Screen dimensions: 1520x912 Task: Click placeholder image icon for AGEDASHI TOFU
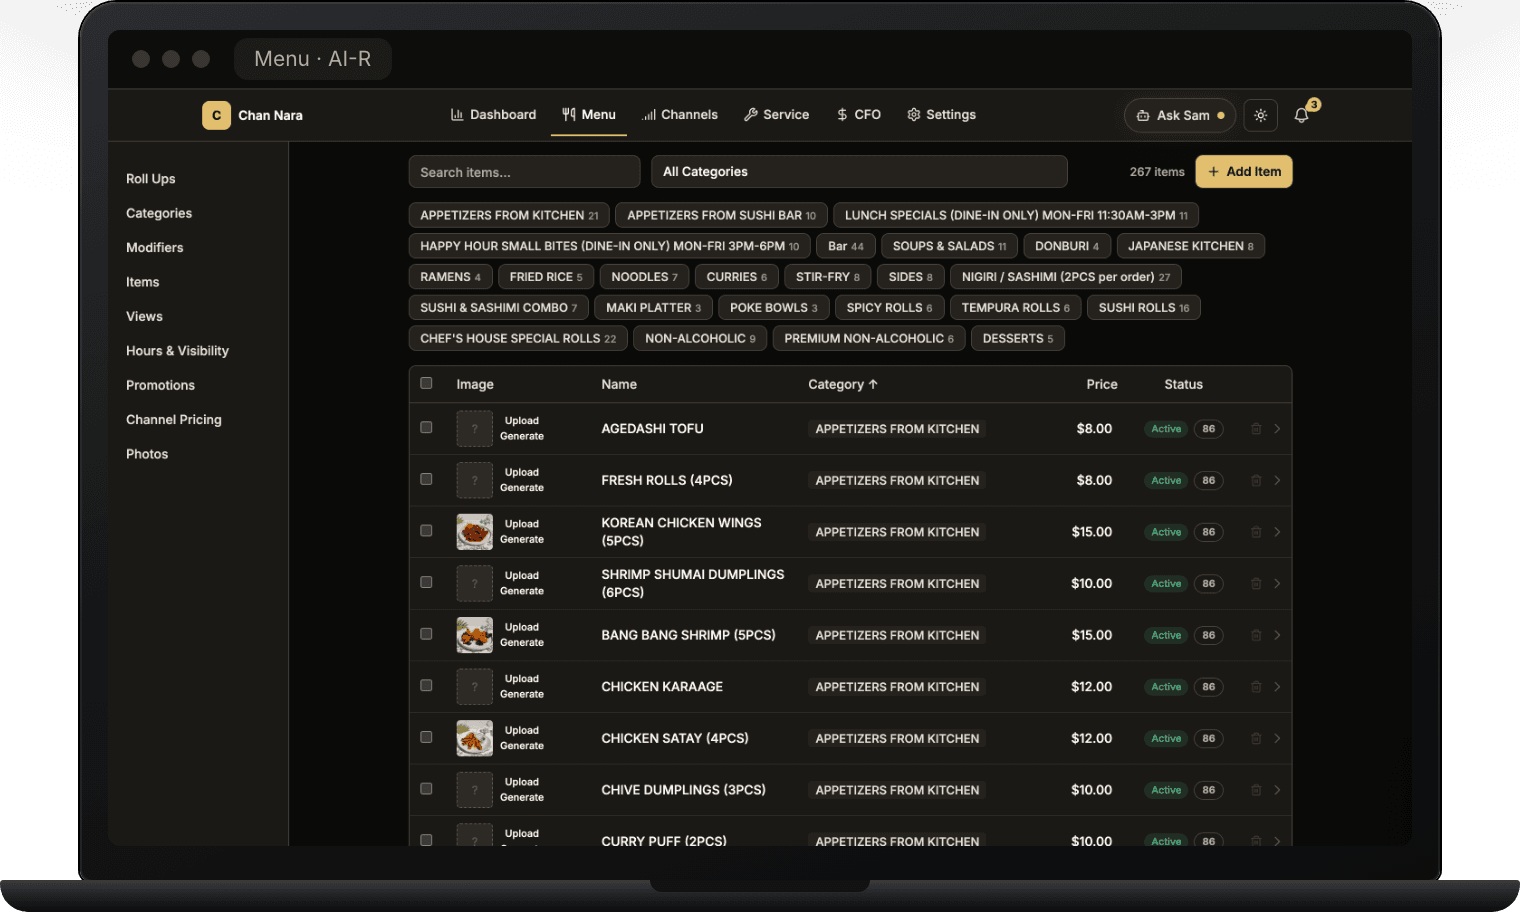(x=475, y=429)
